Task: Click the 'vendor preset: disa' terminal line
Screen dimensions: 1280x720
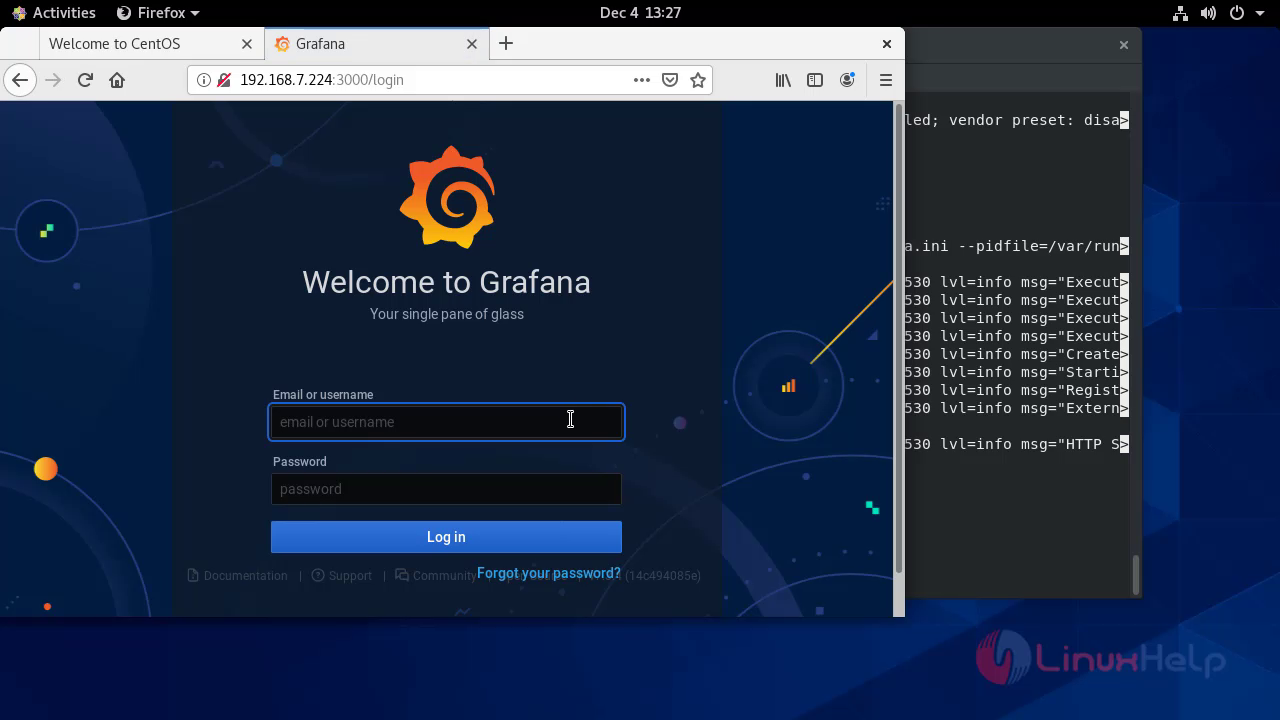Action: coord(1016,120)
